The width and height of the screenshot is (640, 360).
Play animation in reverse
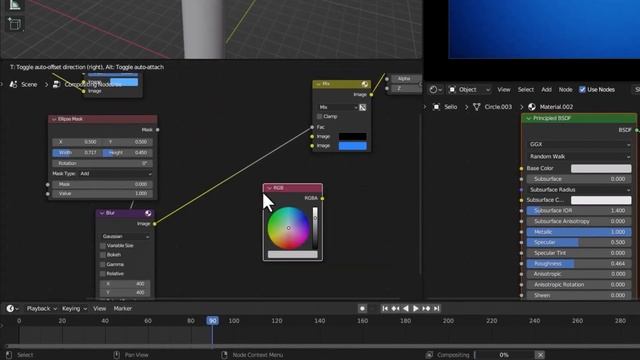coord(405,309)
